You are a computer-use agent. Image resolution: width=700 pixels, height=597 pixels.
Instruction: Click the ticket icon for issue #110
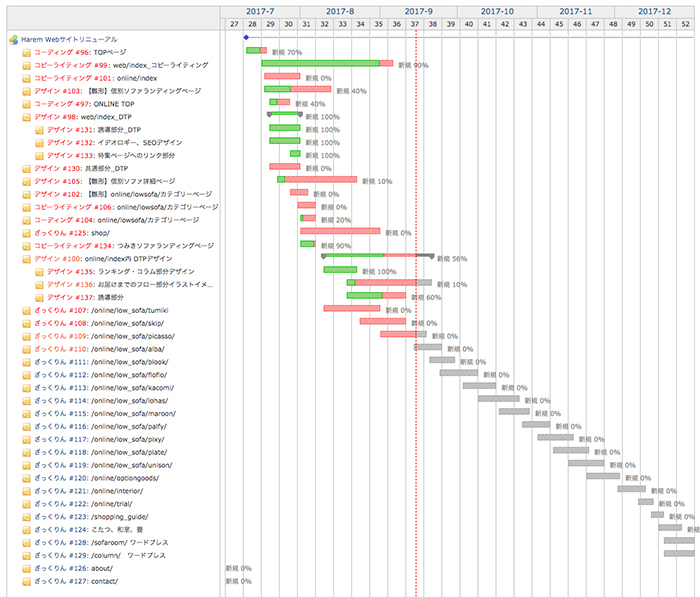[26, 350]
